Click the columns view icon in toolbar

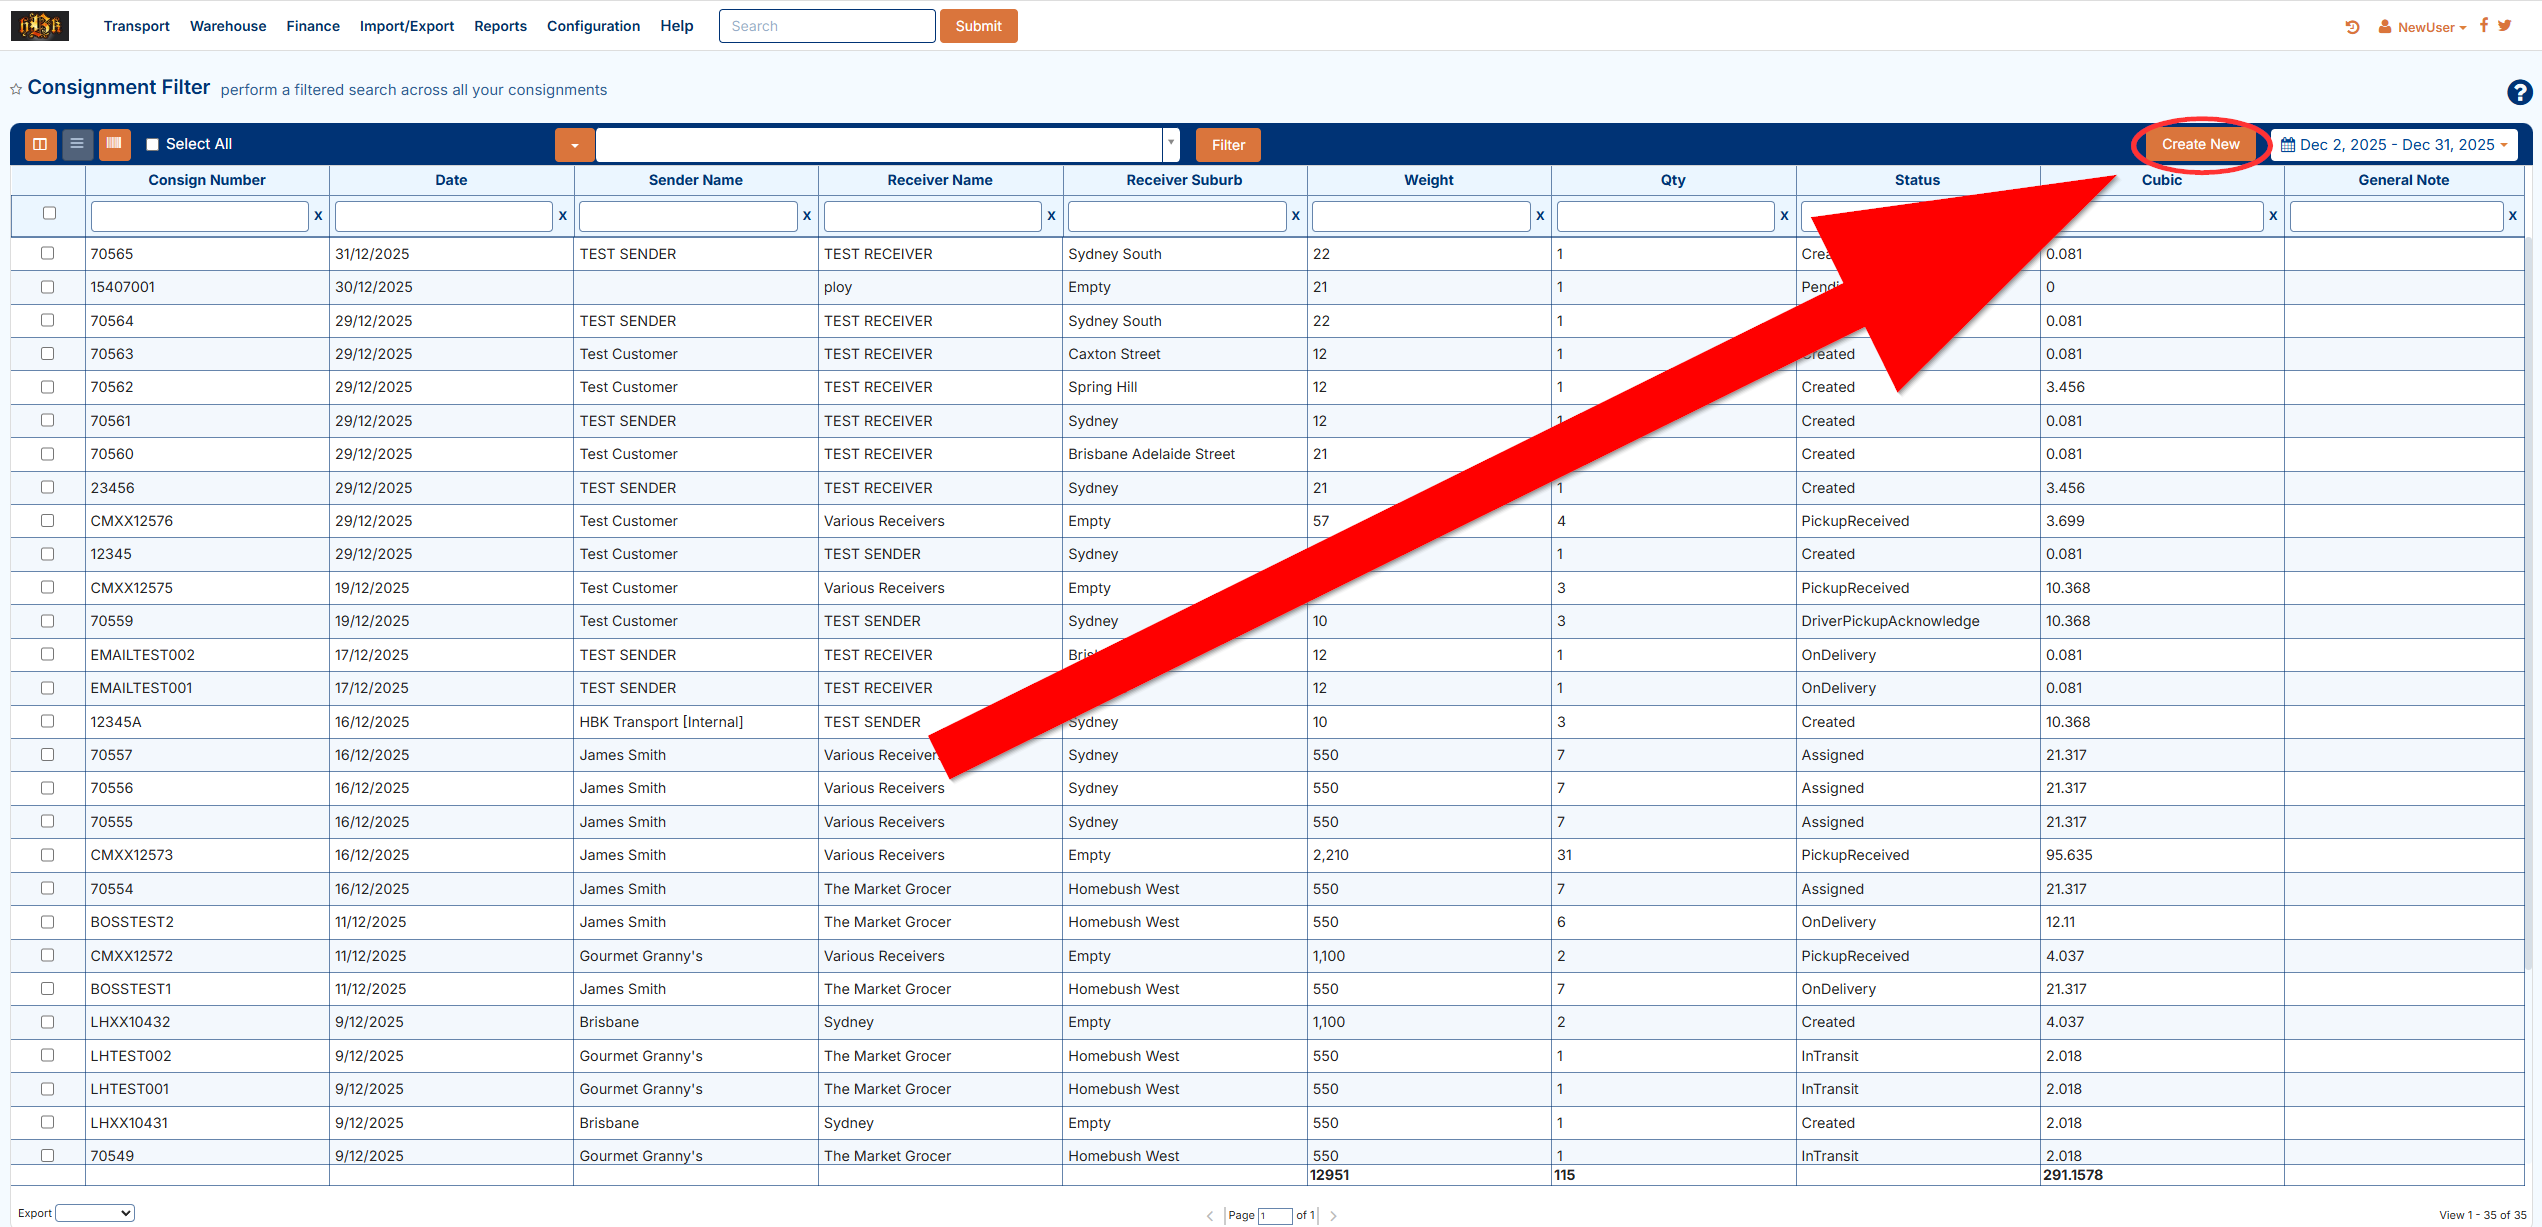point(40,144)
